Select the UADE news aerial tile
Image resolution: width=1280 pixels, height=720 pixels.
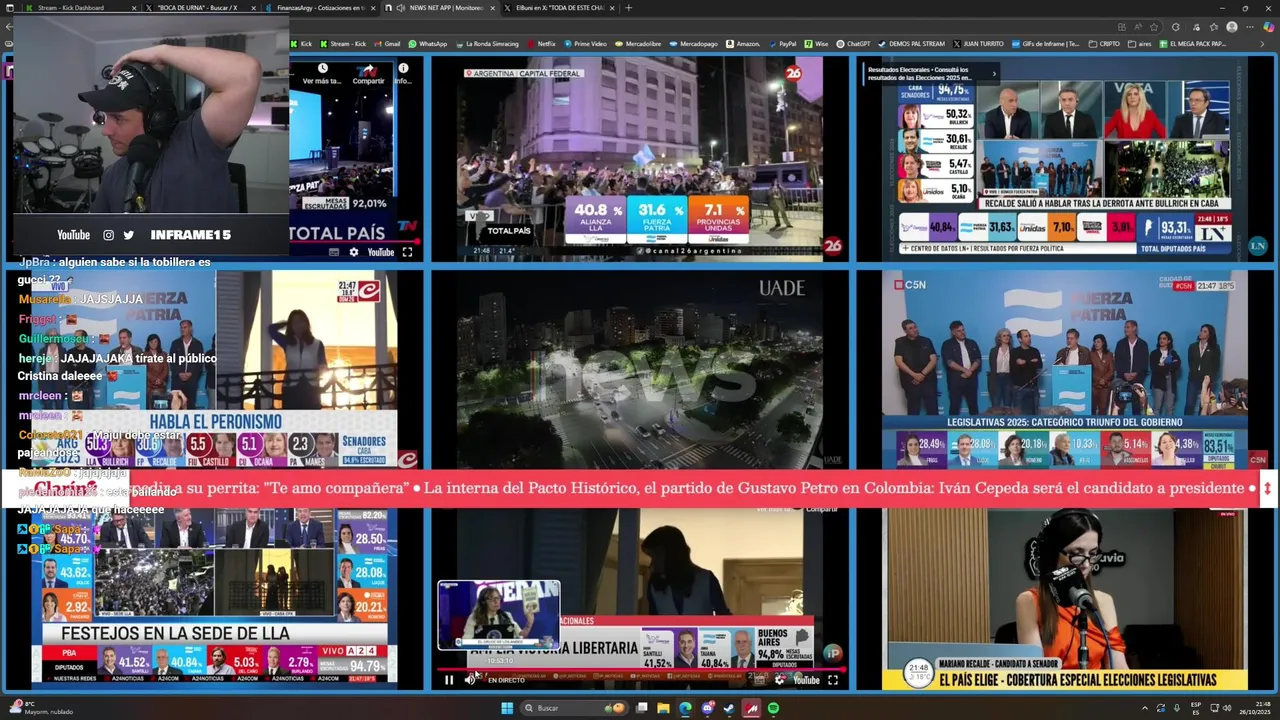coord(639,369)
